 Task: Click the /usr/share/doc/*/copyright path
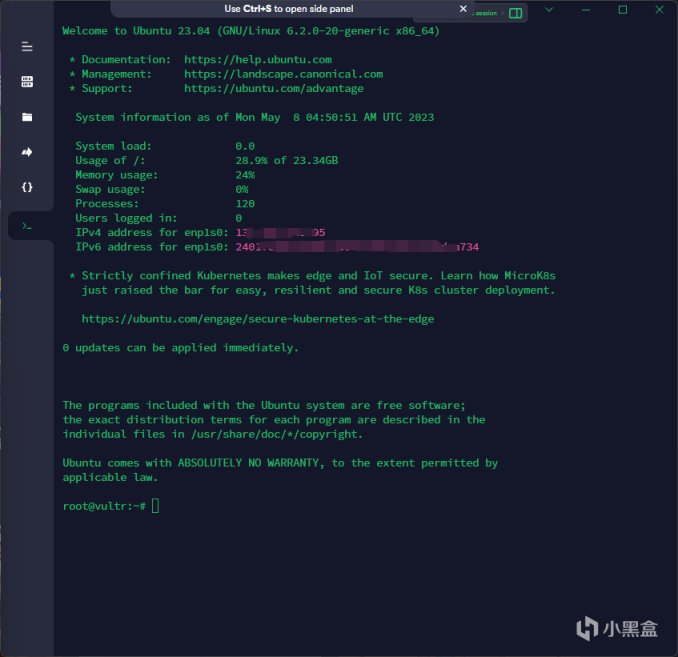point(275,434)
